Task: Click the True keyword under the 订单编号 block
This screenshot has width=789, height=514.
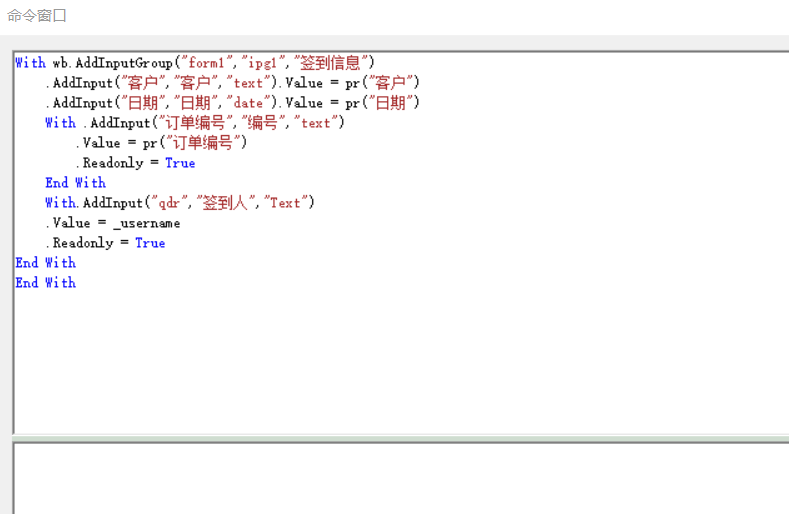Action: (180, 163)
